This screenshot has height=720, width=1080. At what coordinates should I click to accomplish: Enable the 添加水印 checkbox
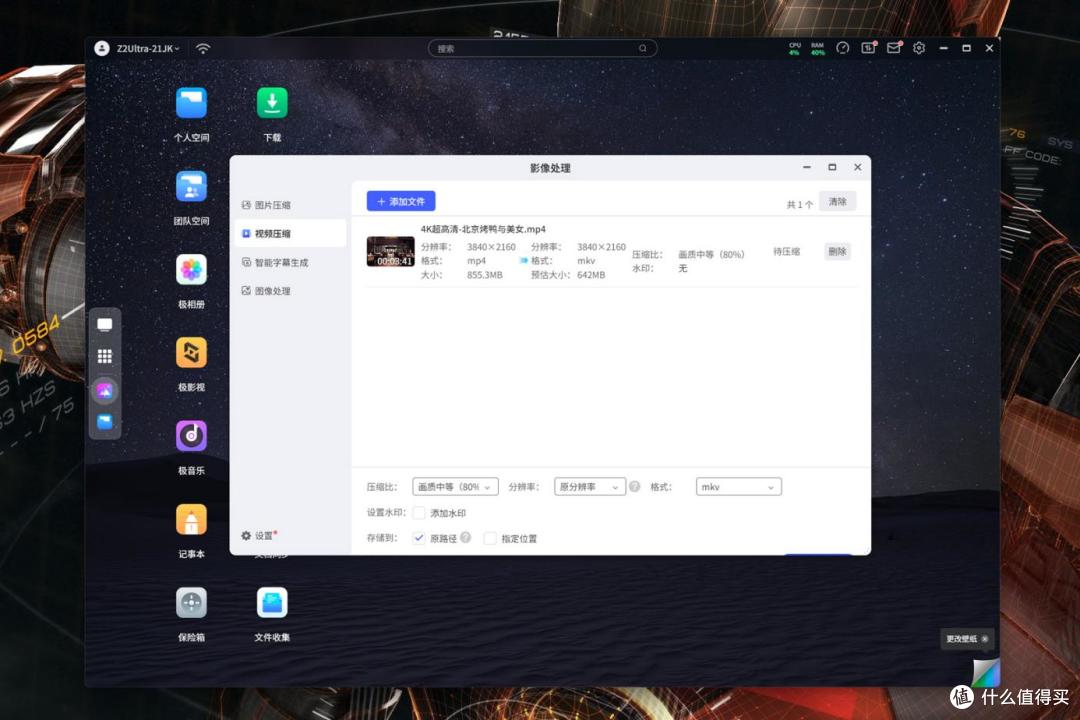(419, 513)
